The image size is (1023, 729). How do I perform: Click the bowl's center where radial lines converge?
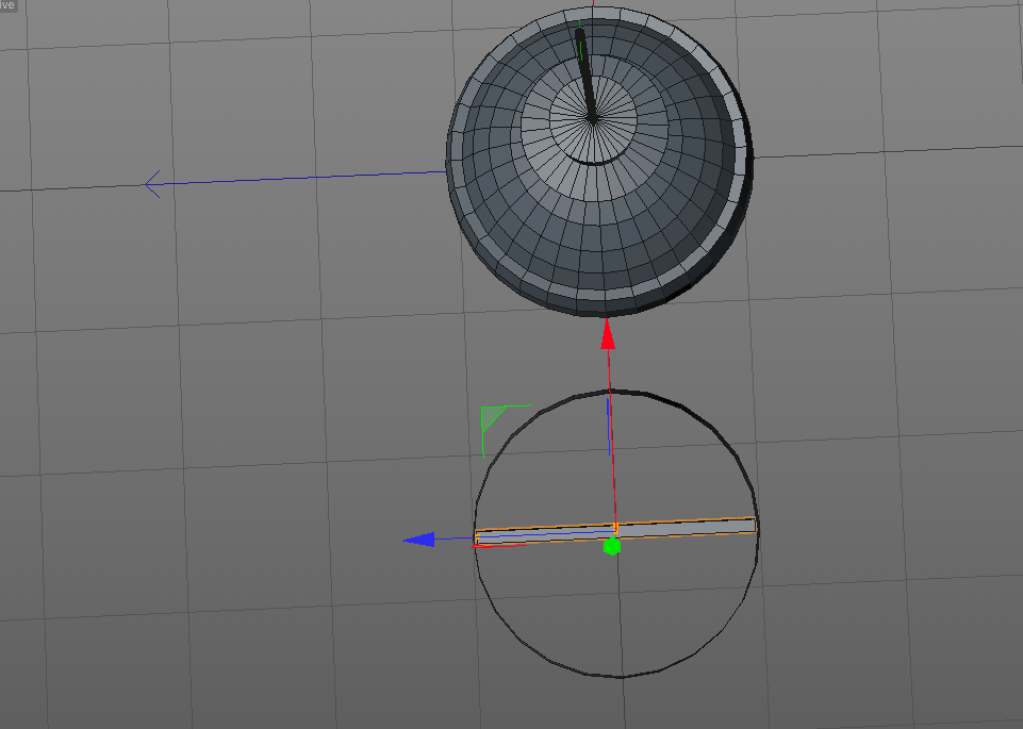[x=593, y=119]
